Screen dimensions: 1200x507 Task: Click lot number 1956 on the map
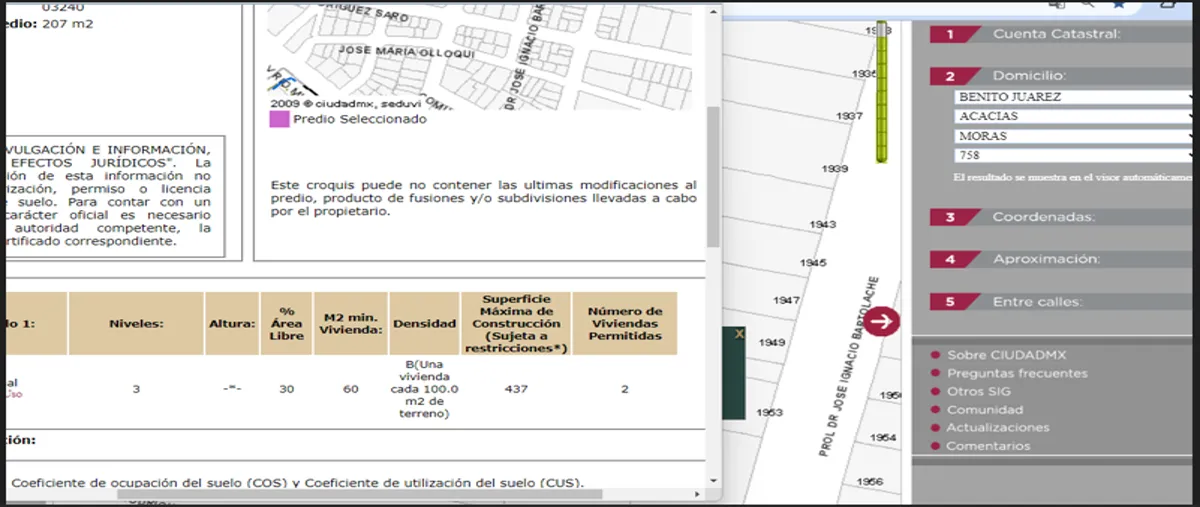pos(870,481)
